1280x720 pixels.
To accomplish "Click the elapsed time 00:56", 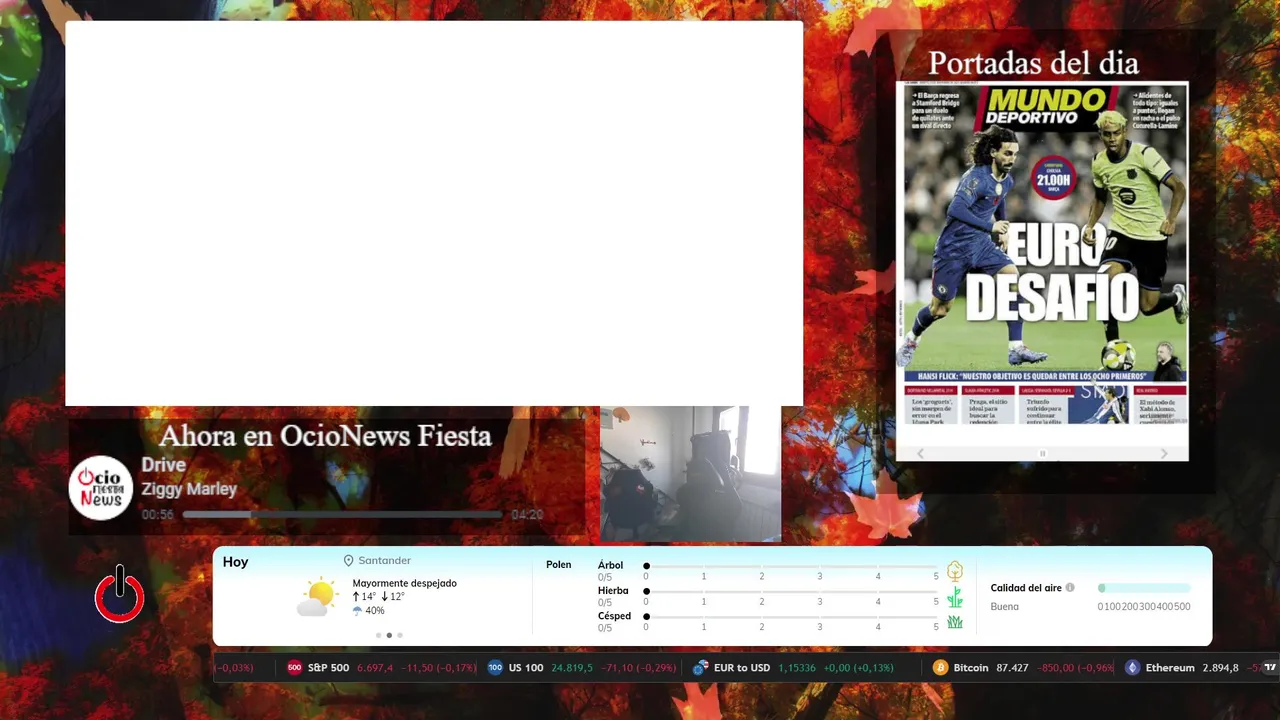I will [x=157, y=515].
